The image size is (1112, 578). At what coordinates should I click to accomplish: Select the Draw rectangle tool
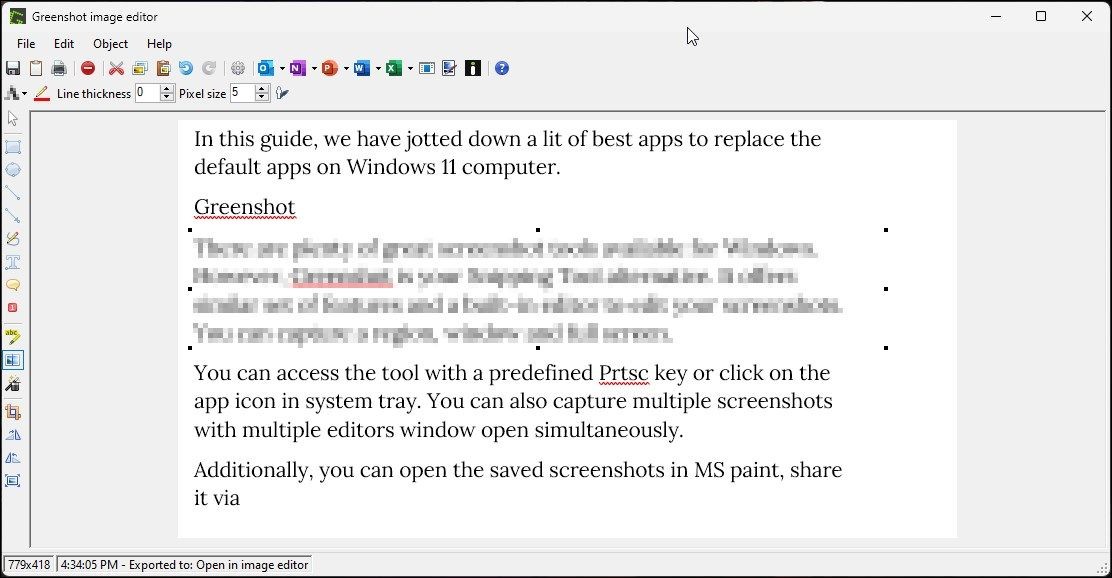coord(13,147)
